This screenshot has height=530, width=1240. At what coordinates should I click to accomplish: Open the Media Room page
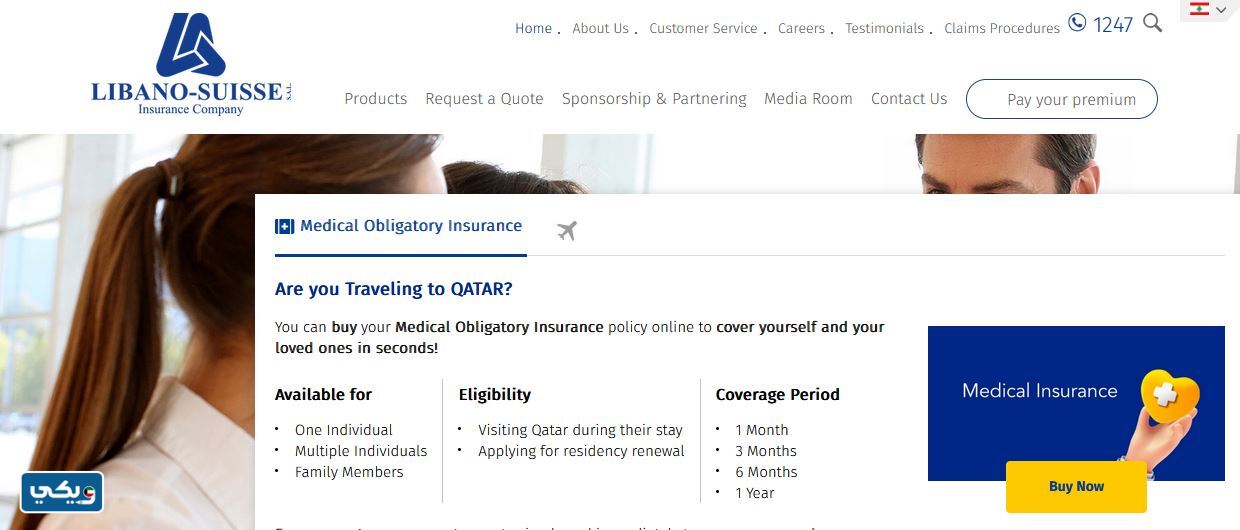click(808, 99)
